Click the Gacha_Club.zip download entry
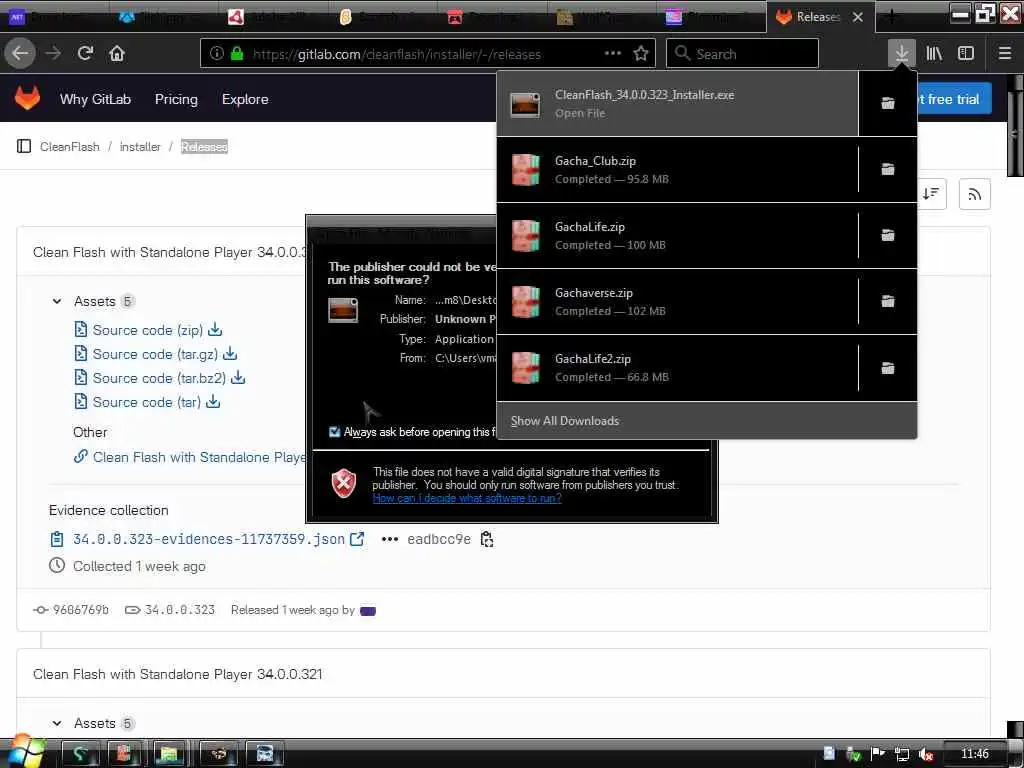 coord(677,169)
